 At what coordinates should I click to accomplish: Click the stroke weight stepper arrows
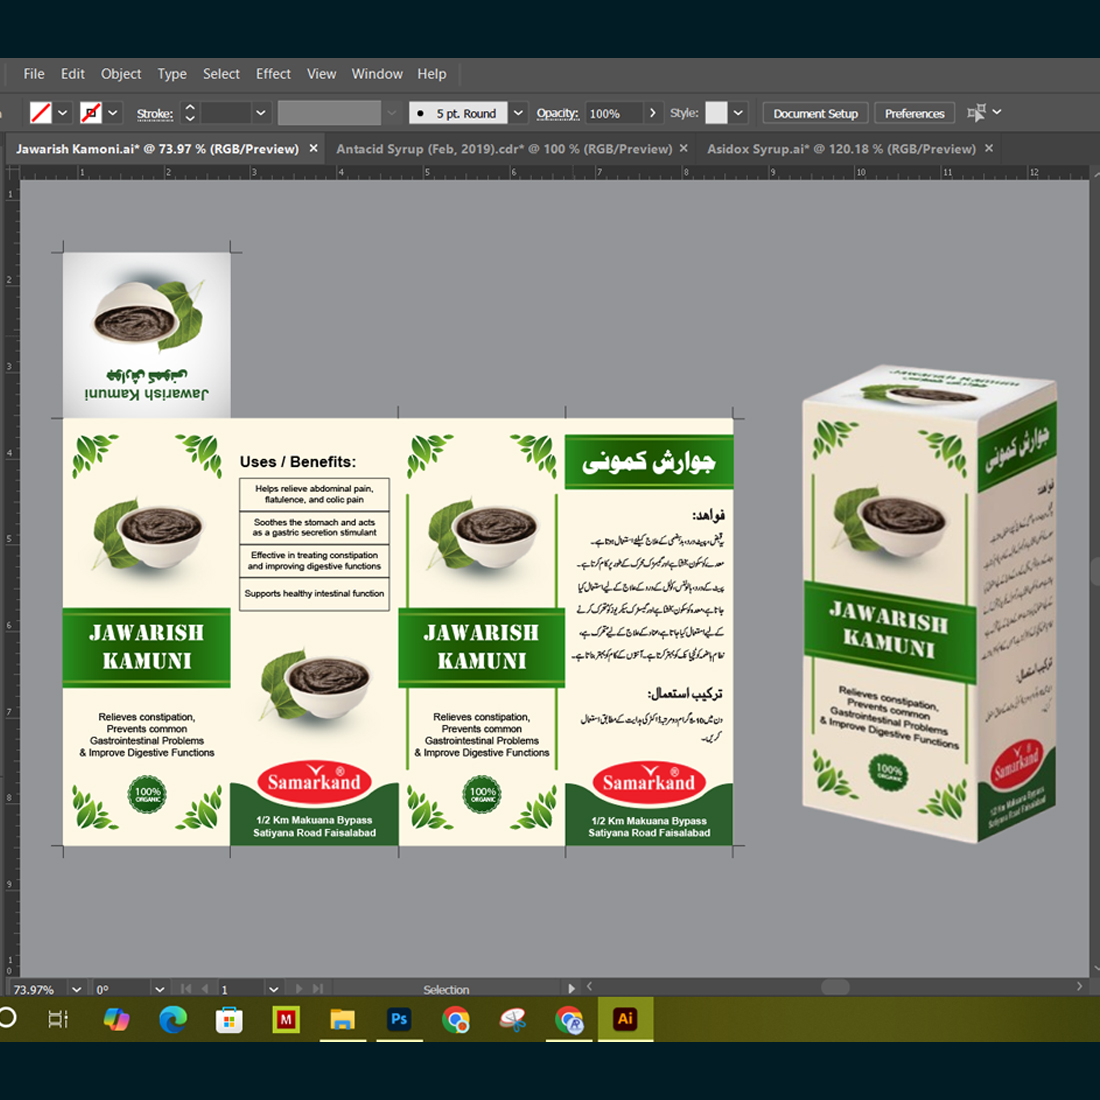[x=189, y=113]
